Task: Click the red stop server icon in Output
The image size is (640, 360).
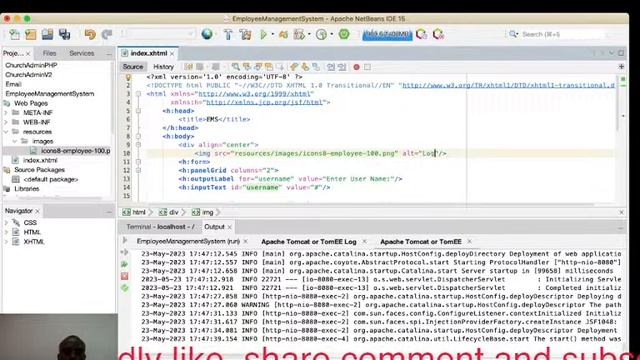Action: pyautogui.click(x=124, y=276)
